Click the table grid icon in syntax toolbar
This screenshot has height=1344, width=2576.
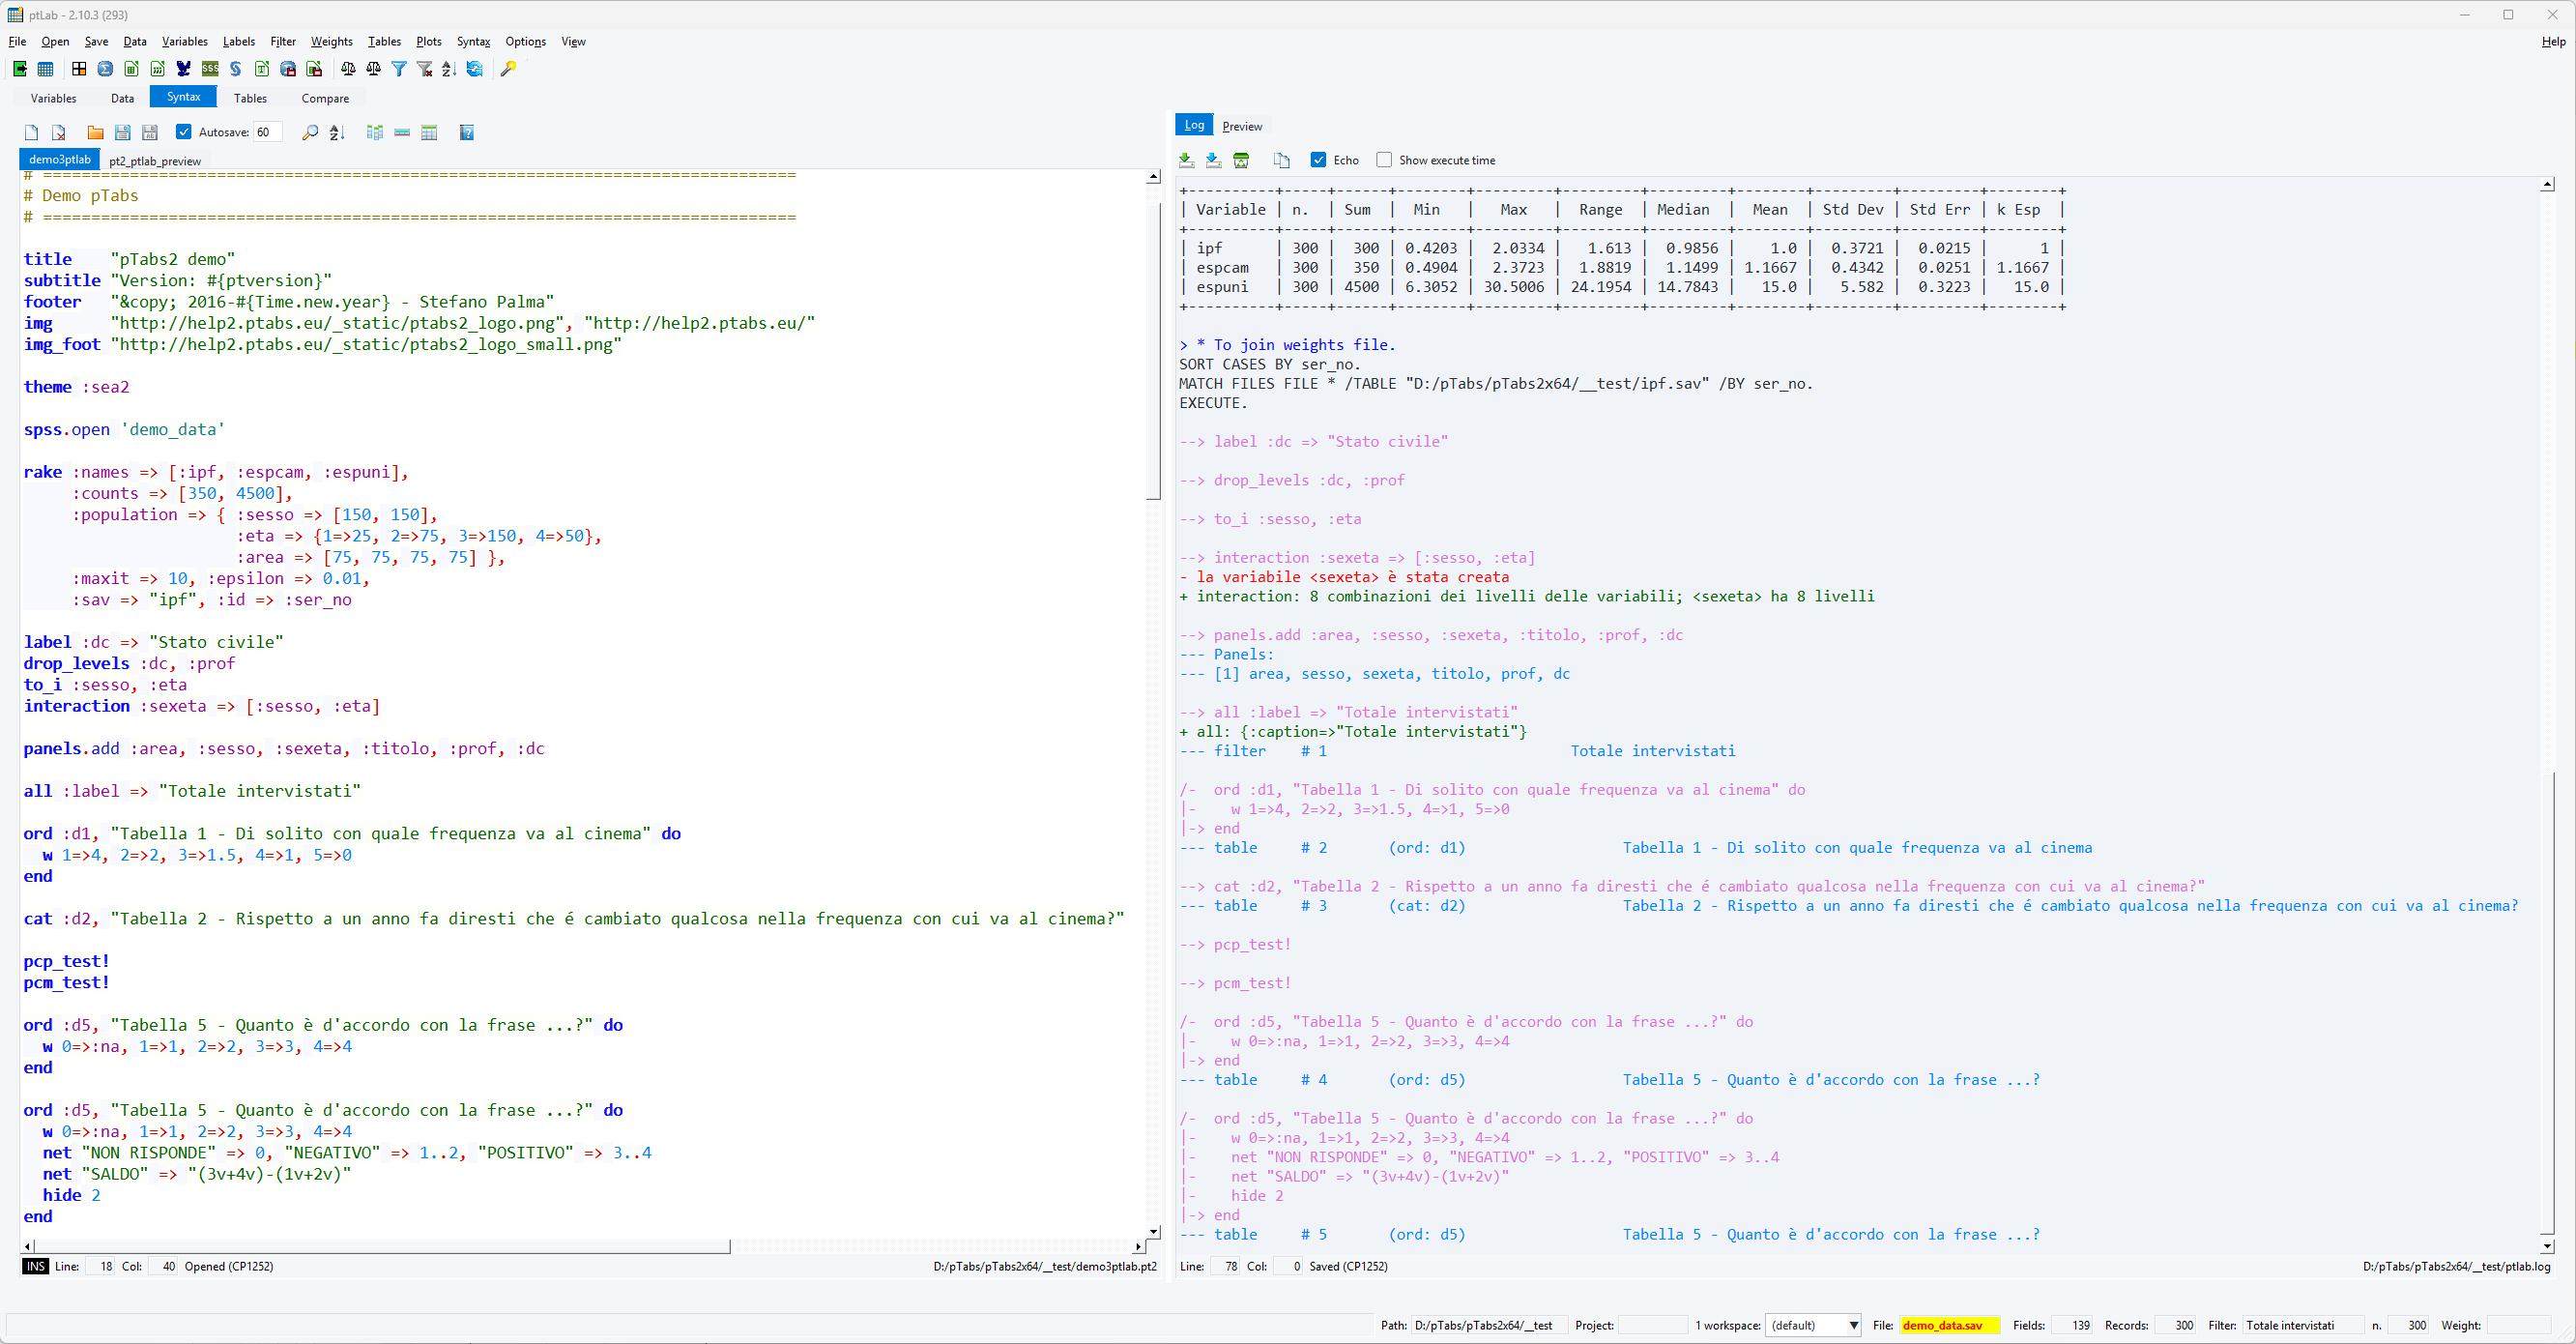pyautogui.click(x=429, y=133)
